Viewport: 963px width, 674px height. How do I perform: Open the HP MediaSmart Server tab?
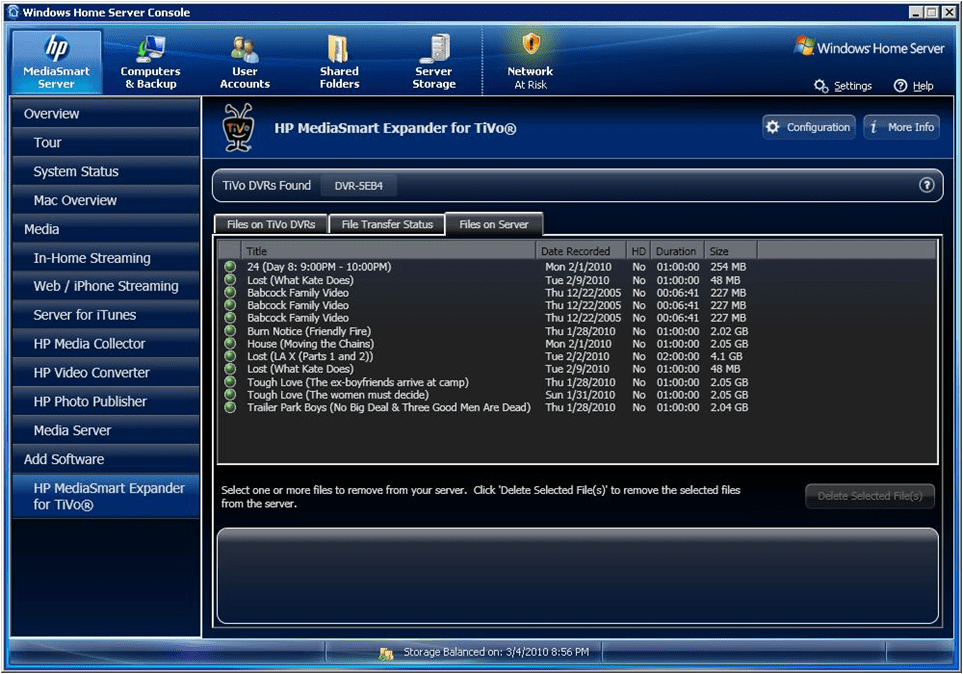click(57, 62)
